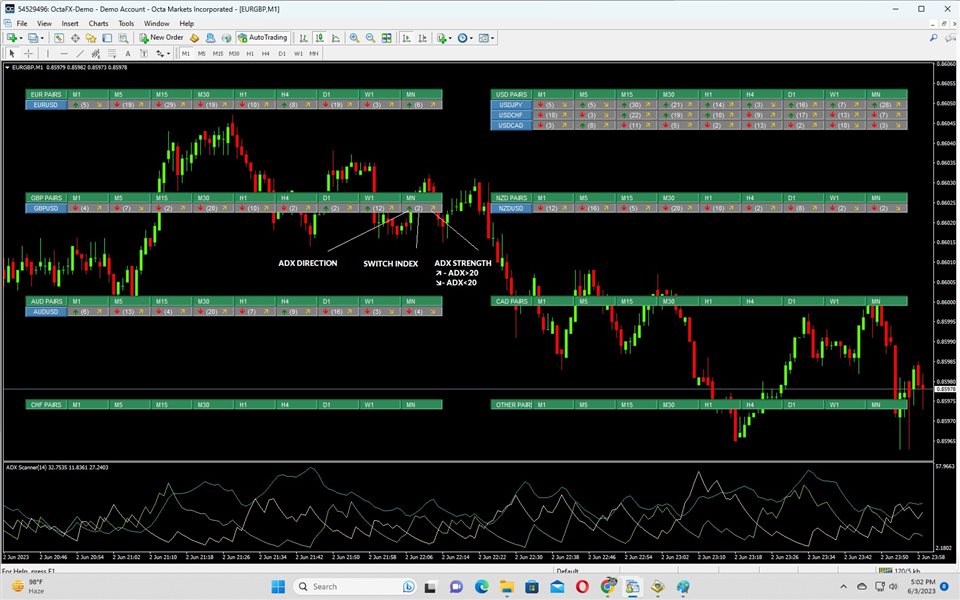The image size is (960, 600).
Task: Select the horizontal line tool
Action: point(64,54)
